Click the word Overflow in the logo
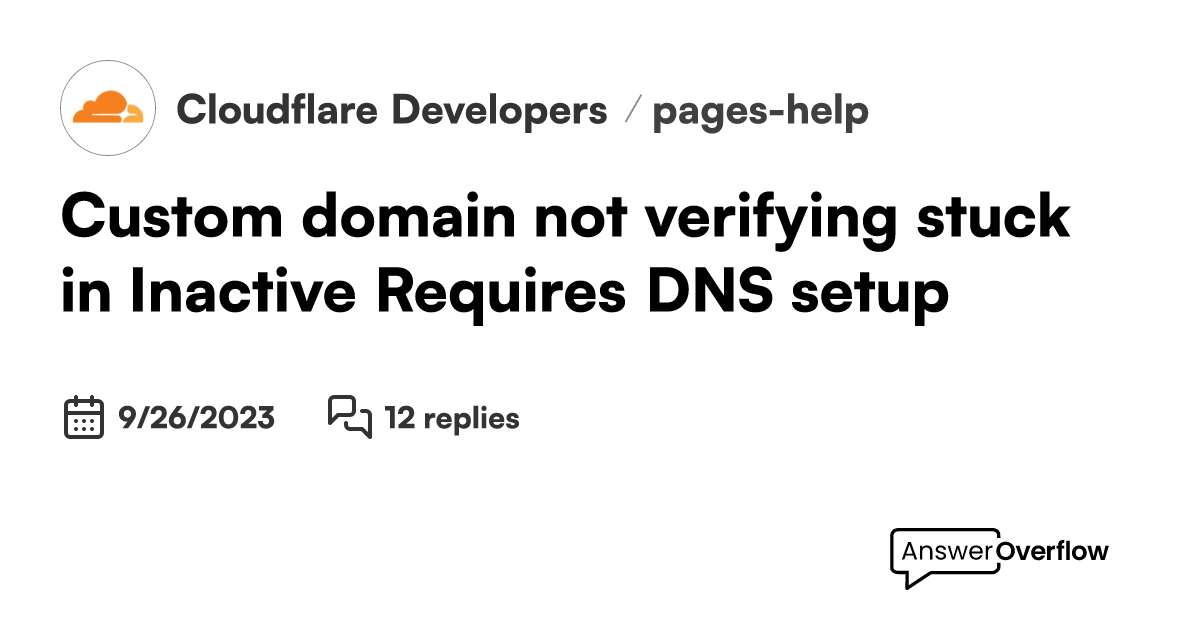The height and width of the screenshot is (630, 1200). point(1053,551)
